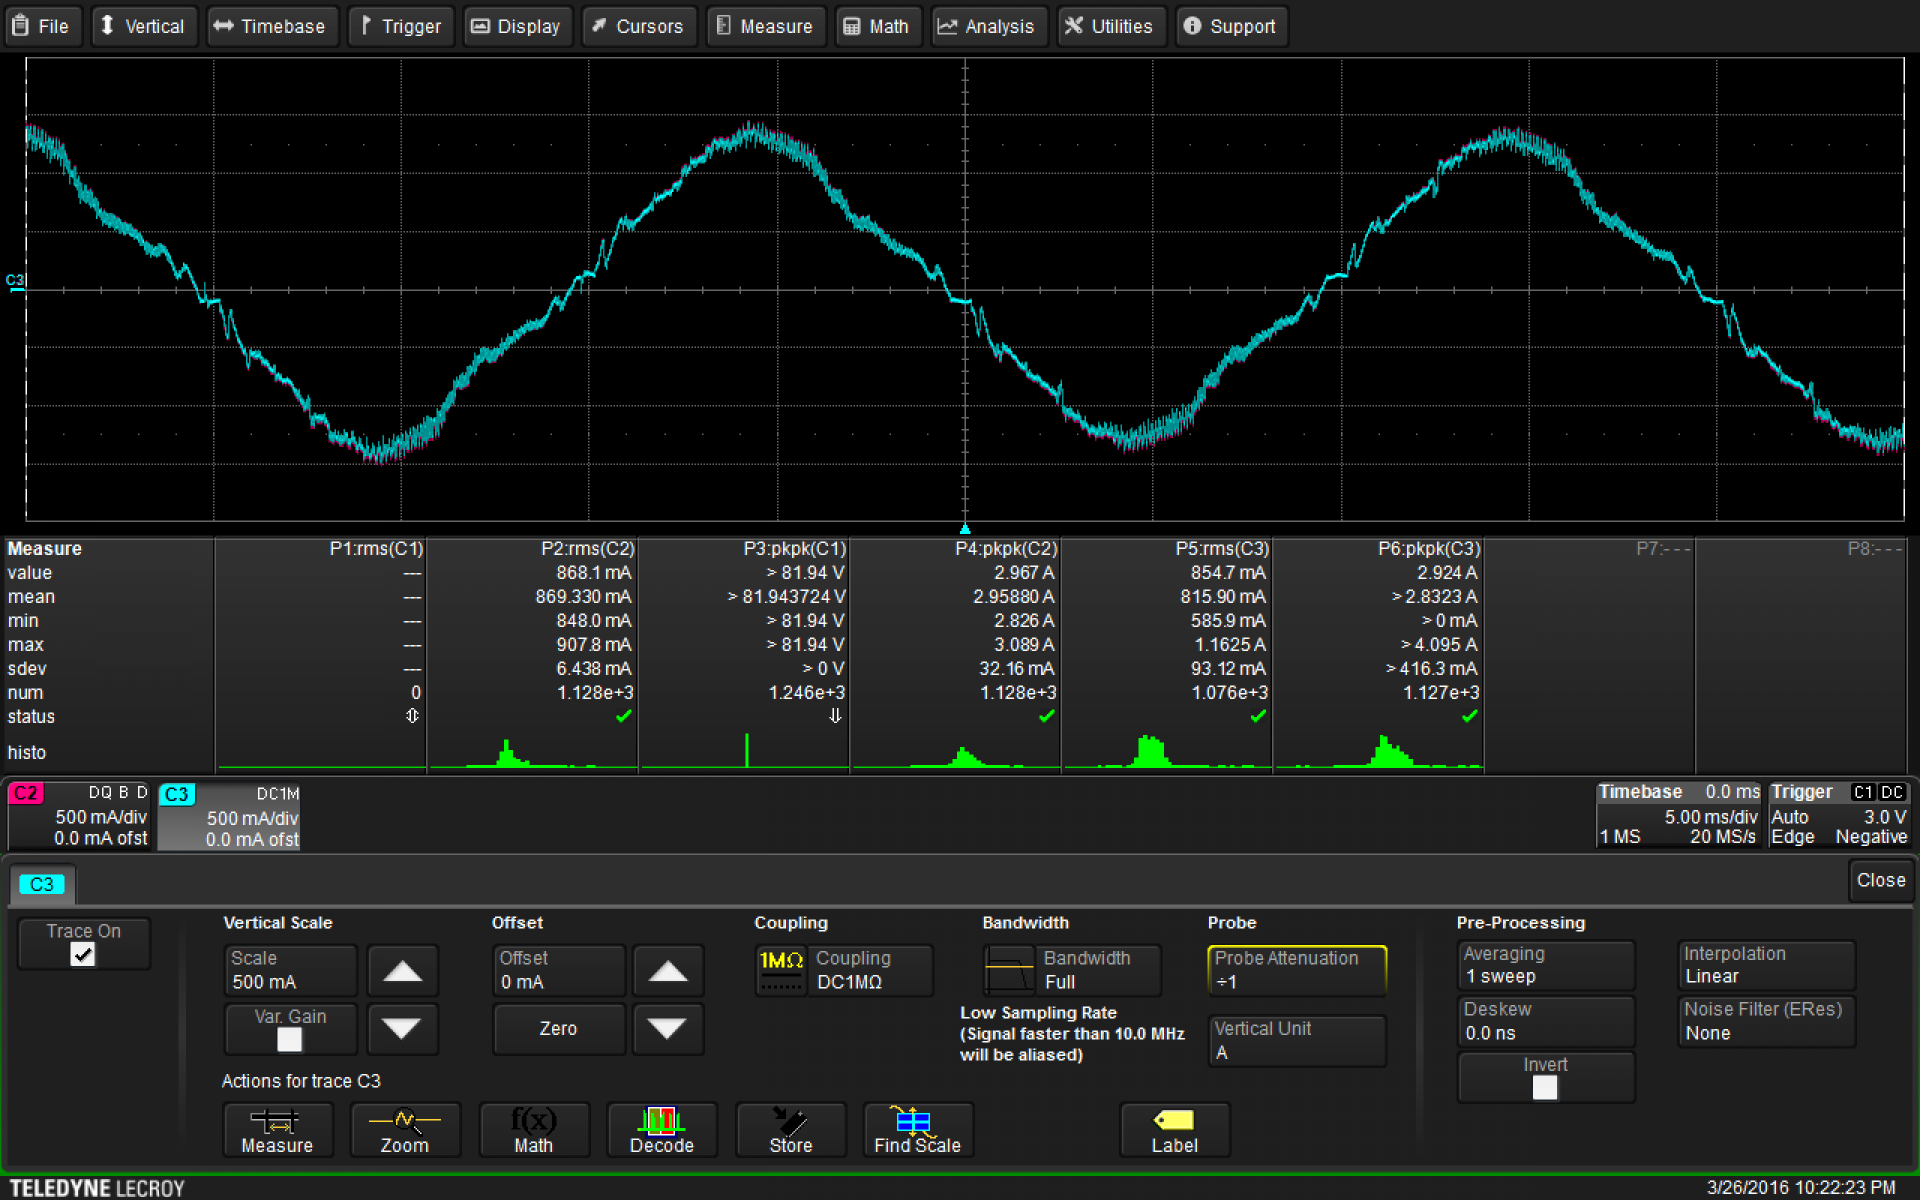The width and height of the screenshot is (1920, 1200).
Task: Click the Probe Attenuation input field
Action: tap(1296, 970)
